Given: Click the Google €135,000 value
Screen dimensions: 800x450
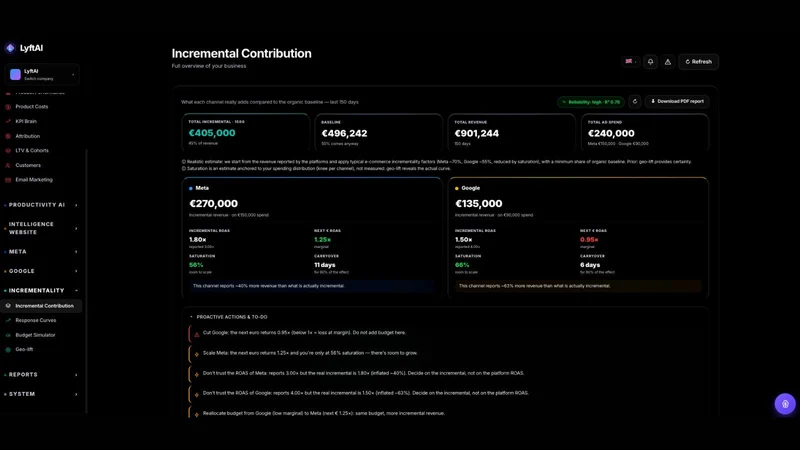Looking at the screenshot, I should coord(479,204).
